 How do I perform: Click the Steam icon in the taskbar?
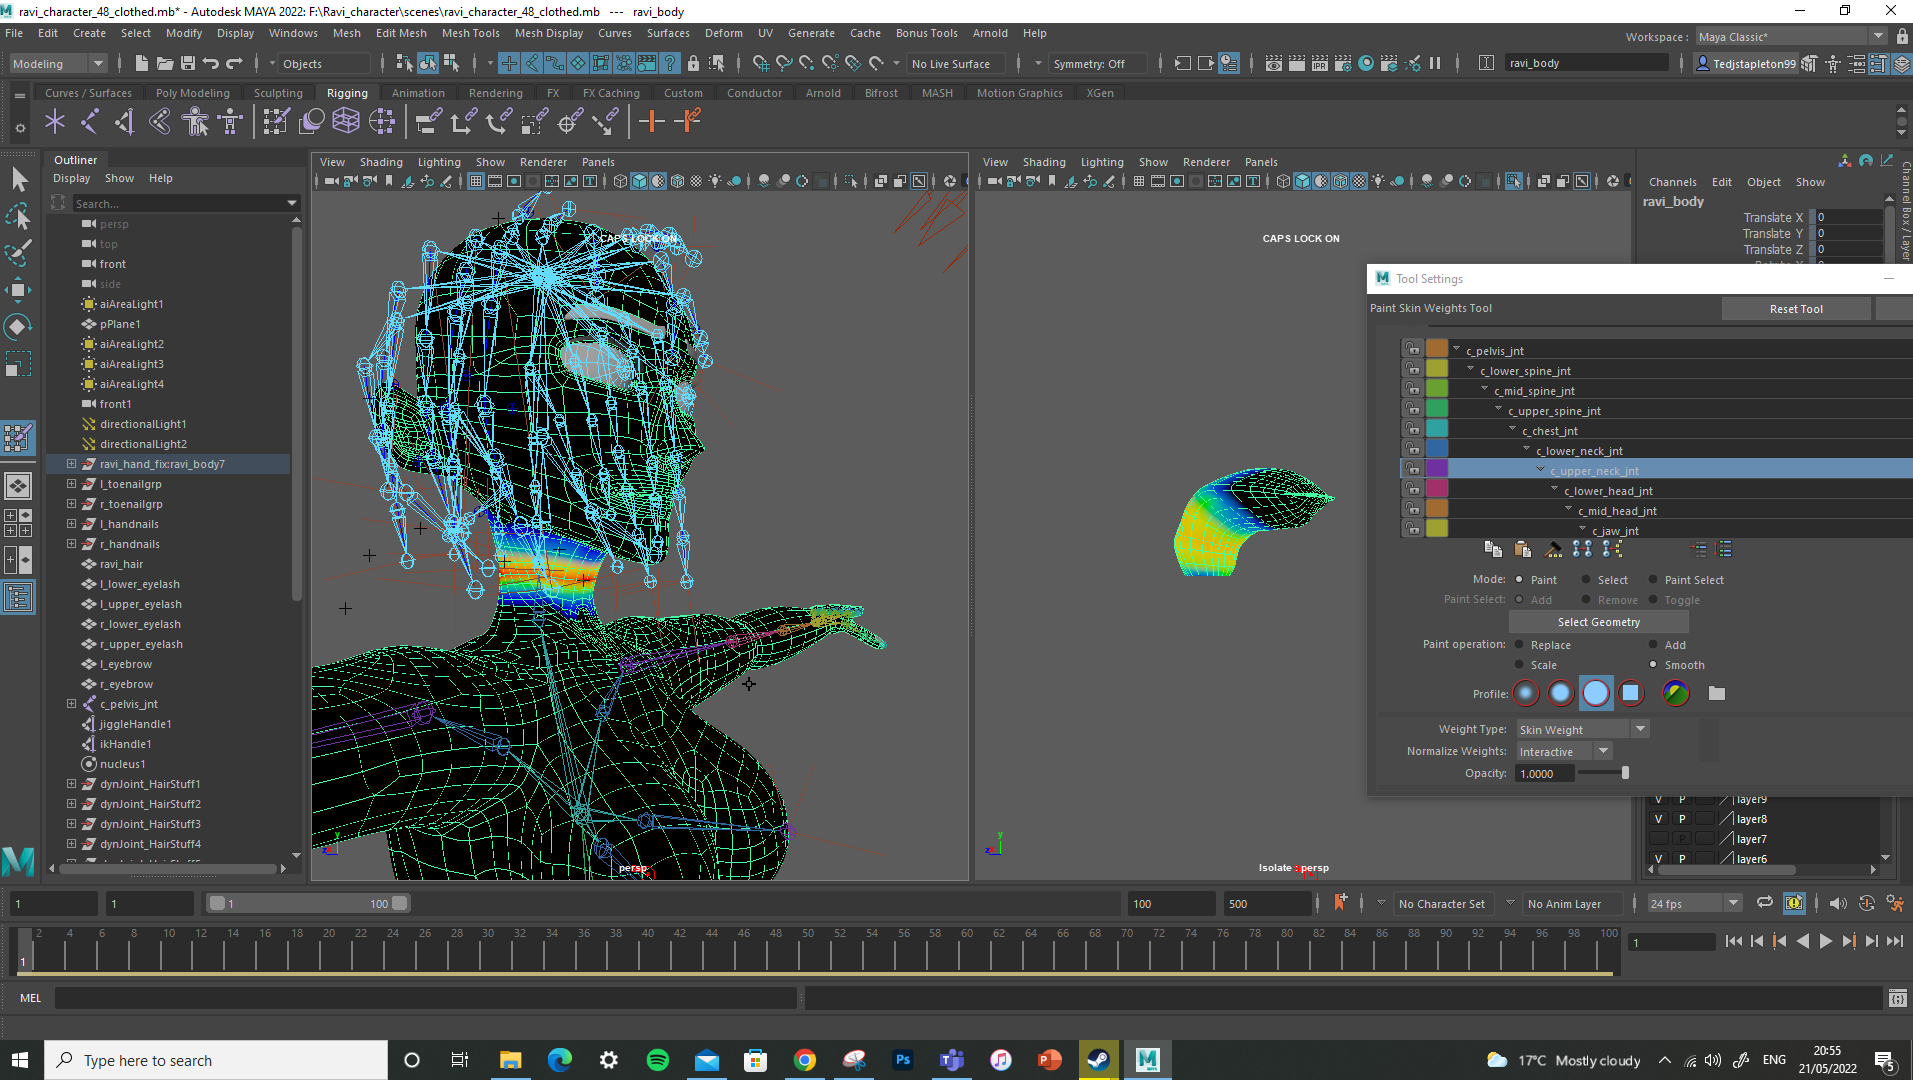pos(1098,1060)
